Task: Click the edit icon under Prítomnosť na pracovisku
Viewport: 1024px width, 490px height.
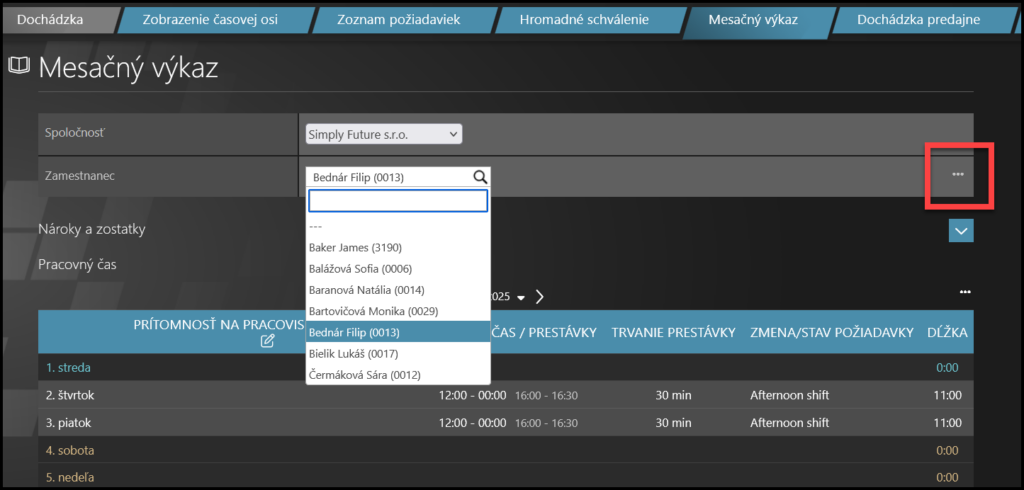Action: (x=267, y=342)
